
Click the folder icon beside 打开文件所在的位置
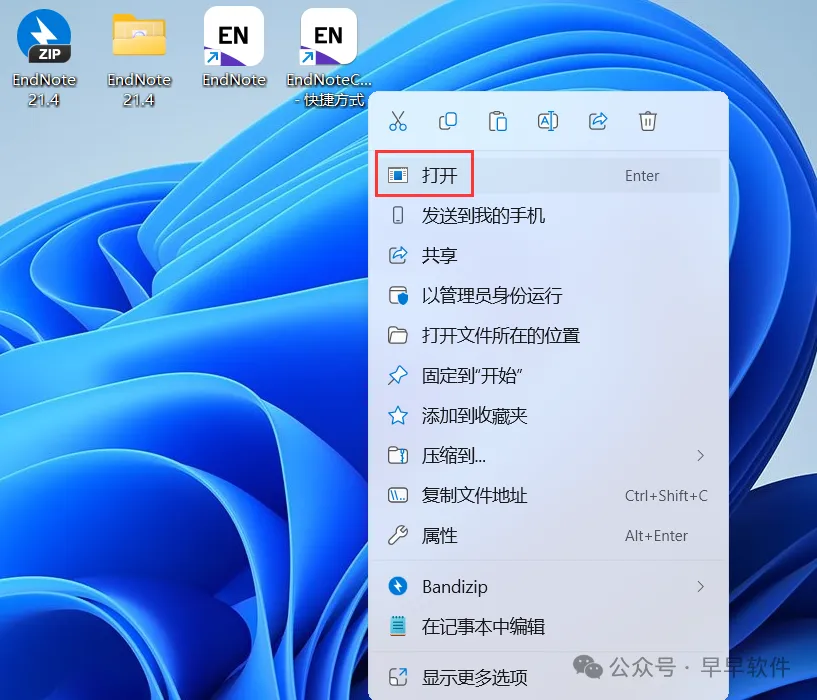point(398,335)
